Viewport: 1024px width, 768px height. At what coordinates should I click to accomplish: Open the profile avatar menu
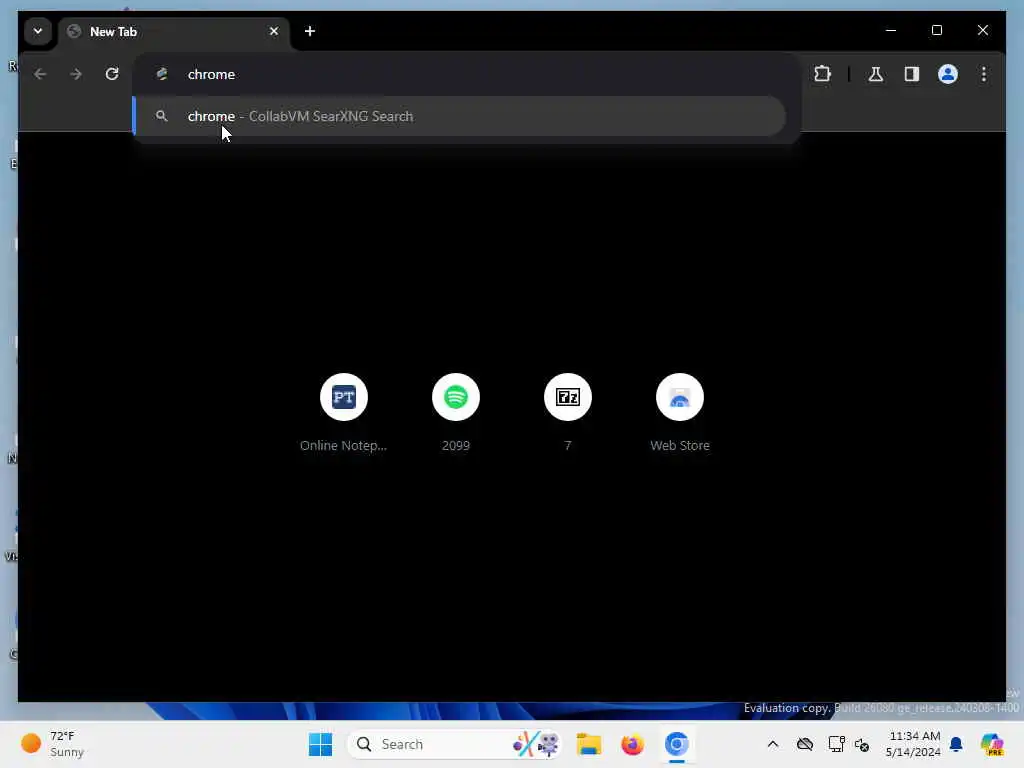point(948,74)
